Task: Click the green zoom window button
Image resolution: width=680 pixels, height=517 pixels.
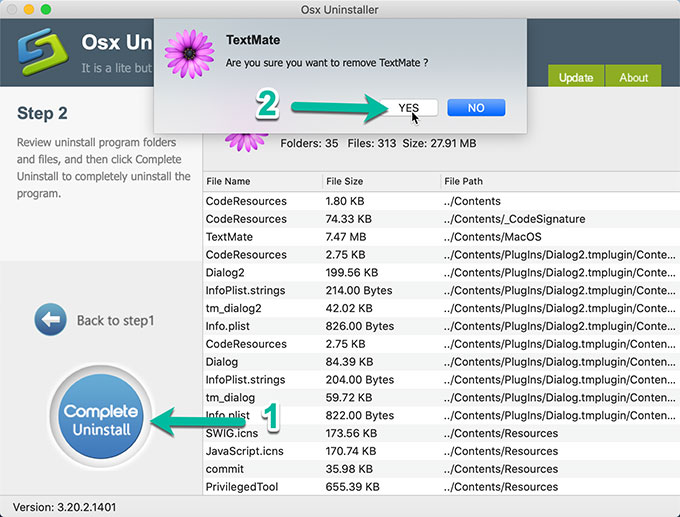Action: 46,9
